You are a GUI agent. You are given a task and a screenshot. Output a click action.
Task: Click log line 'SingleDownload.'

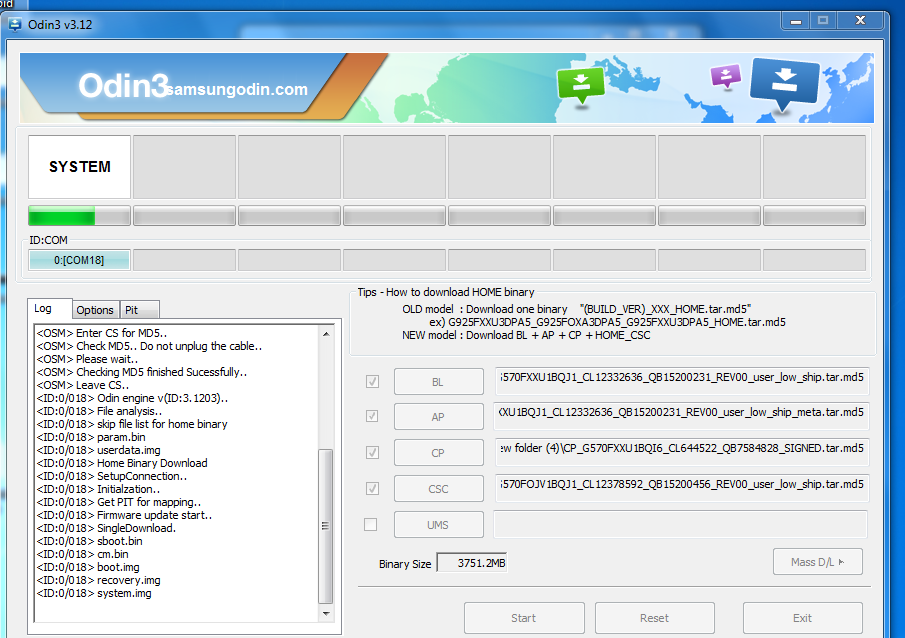(x=106, y=528)
